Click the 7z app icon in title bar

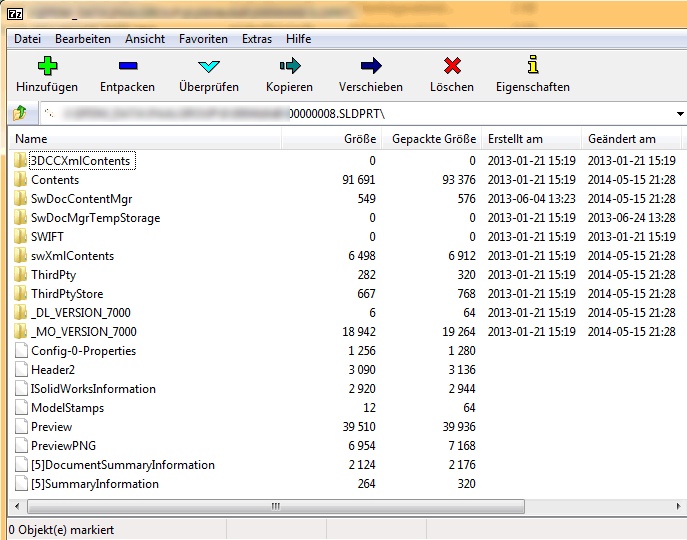coord(15,14)
